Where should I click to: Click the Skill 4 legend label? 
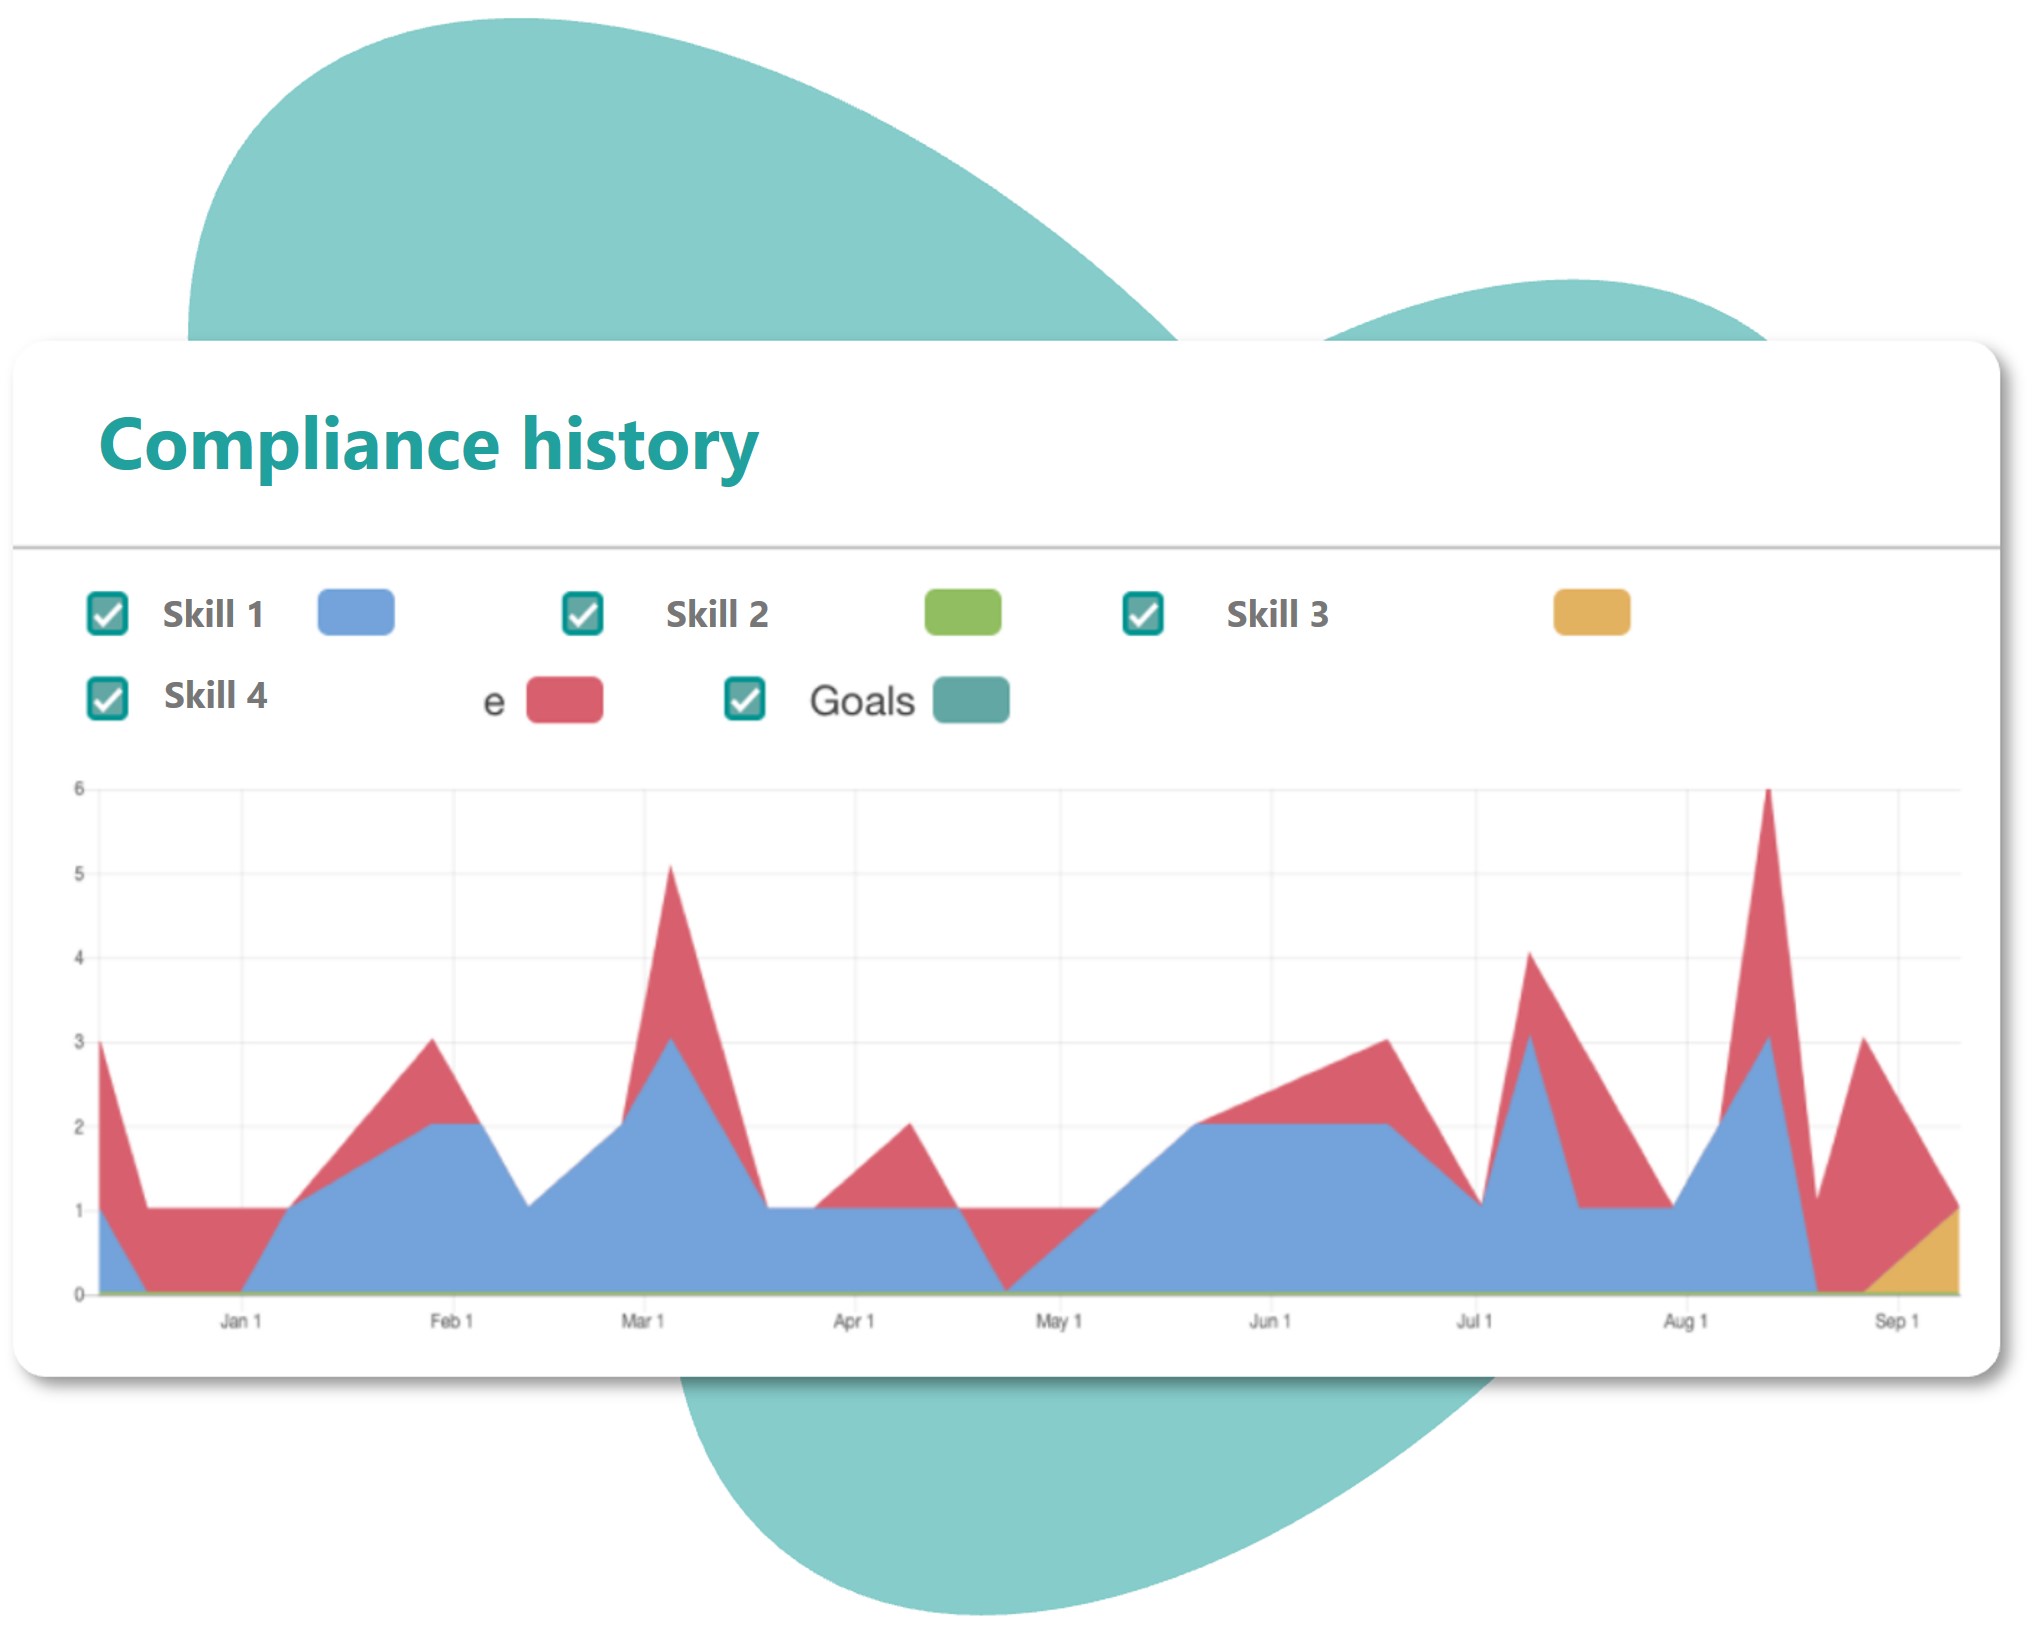[215, 695]
